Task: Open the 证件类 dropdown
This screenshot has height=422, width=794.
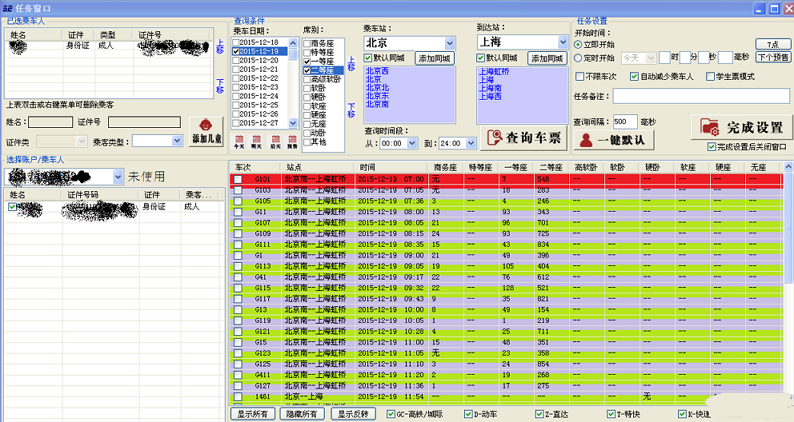Action: click(82, 141)
